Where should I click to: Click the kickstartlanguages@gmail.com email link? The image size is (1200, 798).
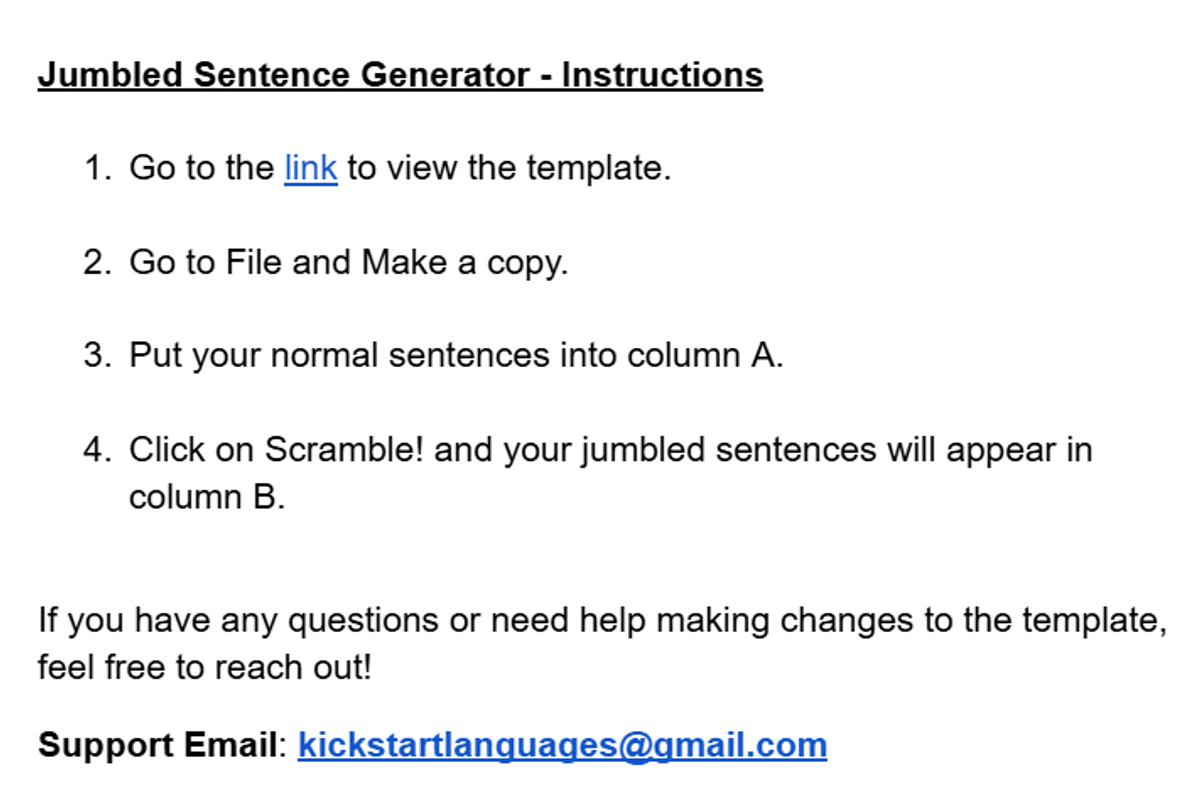[562, 745]
